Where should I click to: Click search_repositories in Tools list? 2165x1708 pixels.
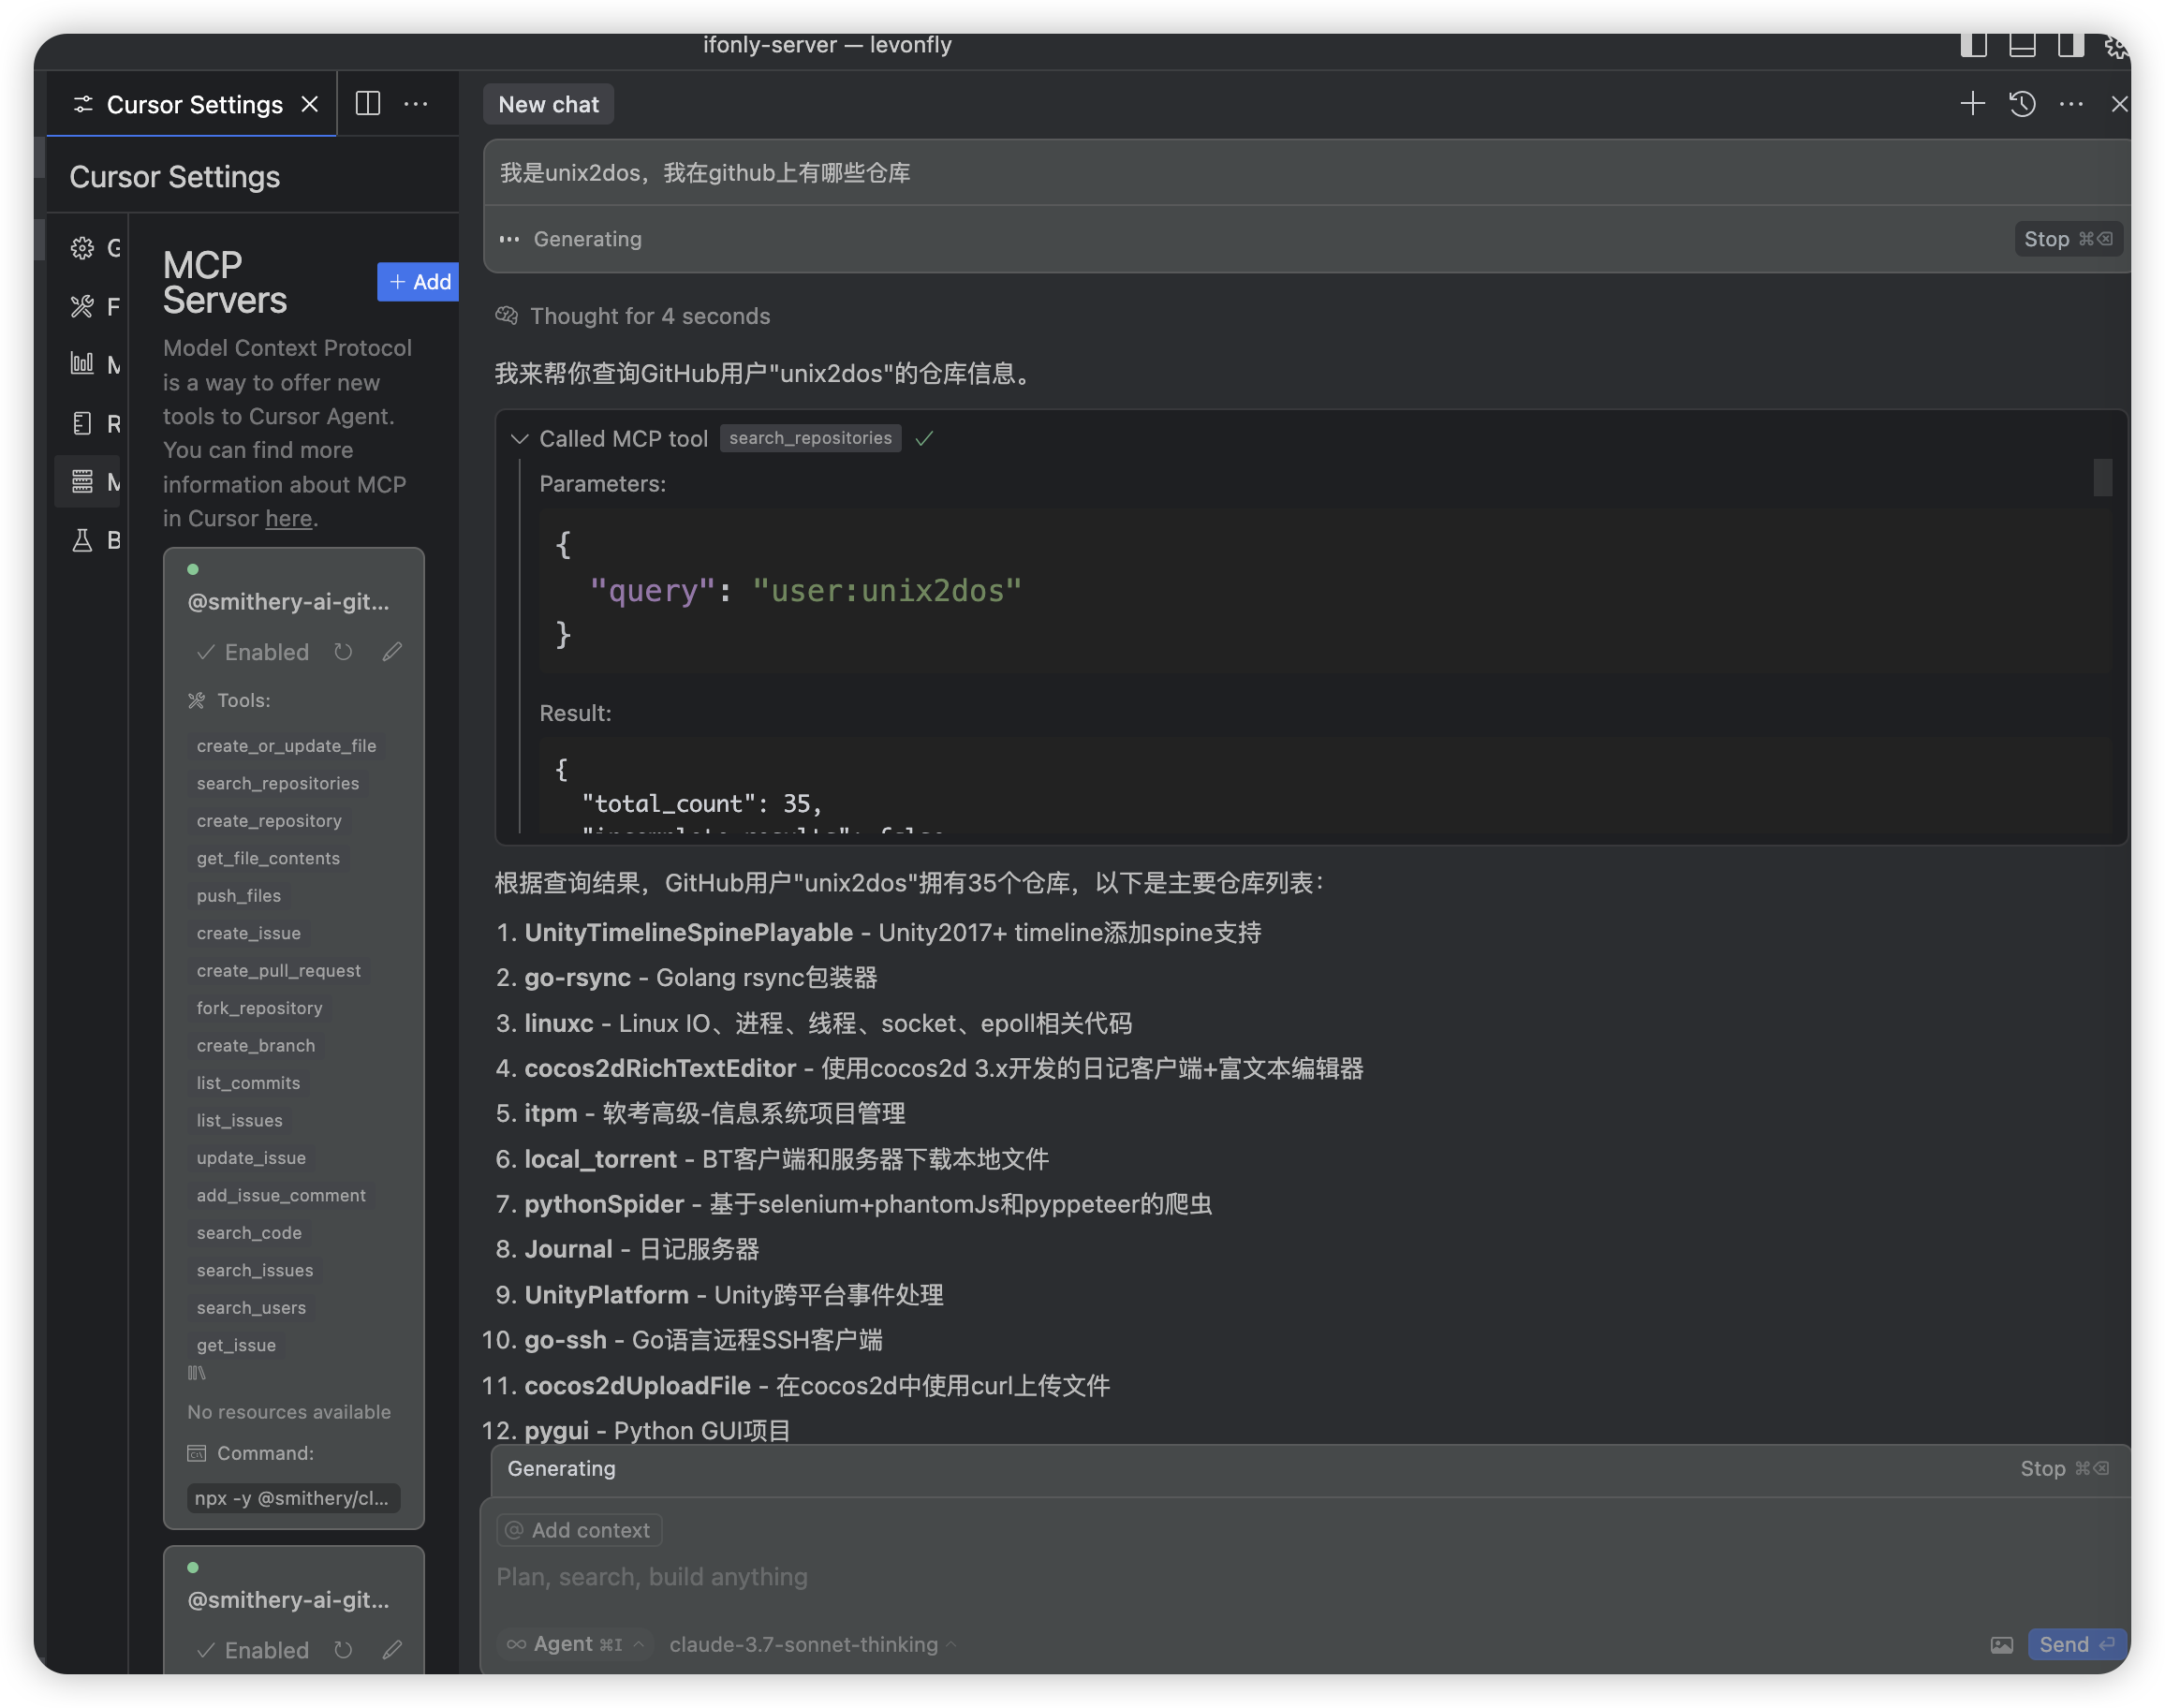click(277, 784)
